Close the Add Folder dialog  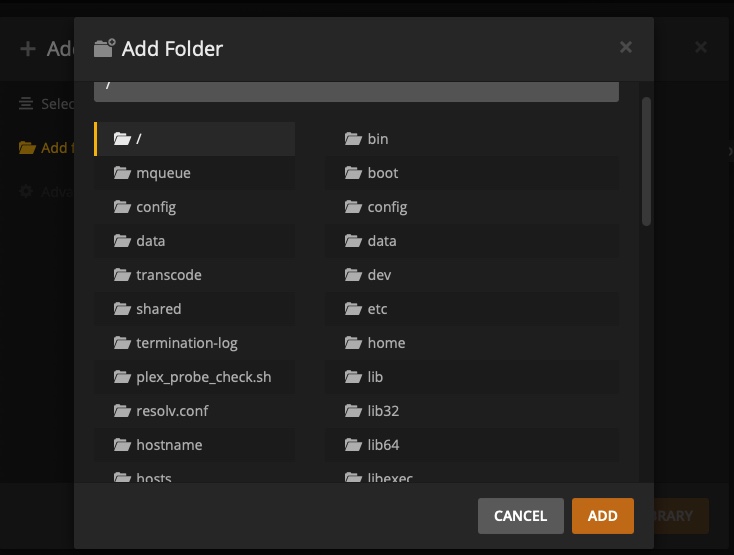pos(626,47)
